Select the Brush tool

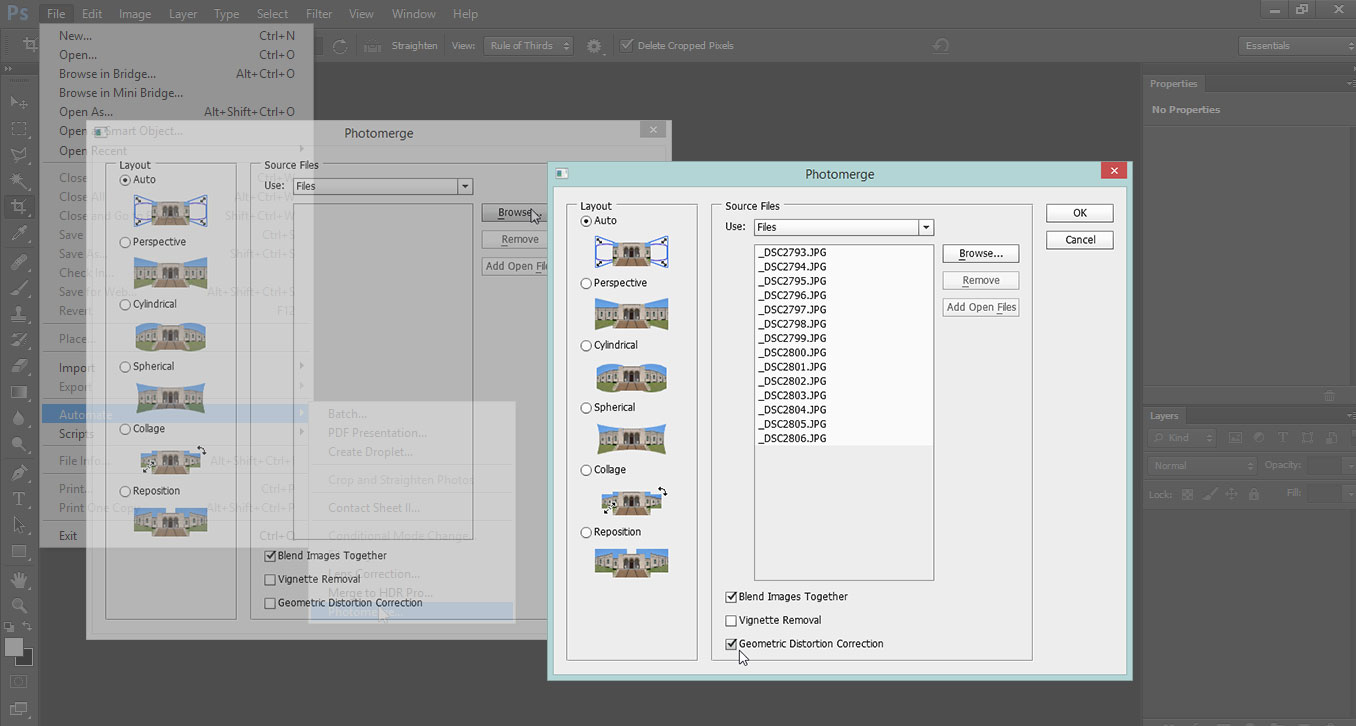[19, 287]
